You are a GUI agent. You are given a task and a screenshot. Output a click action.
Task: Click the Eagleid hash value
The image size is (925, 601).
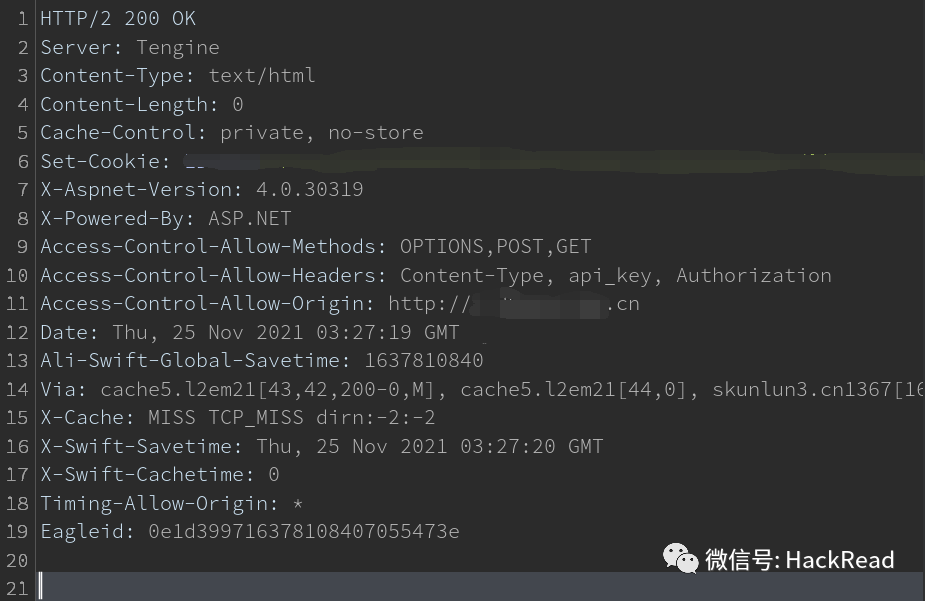coord(304,531)
